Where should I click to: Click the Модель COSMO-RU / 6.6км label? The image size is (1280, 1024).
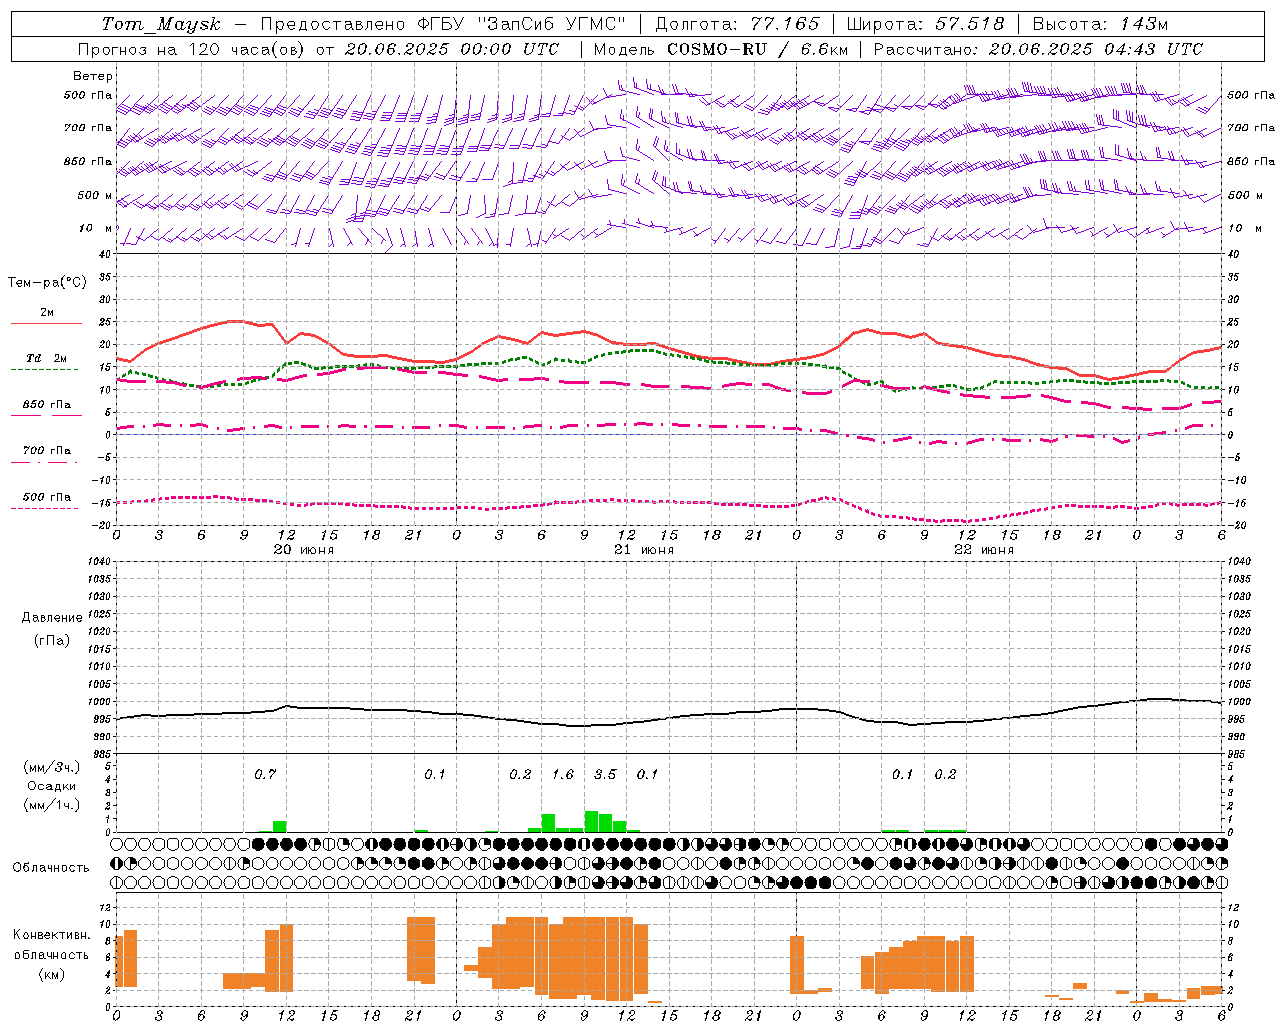pyautogui.click(x=721, y=49)
